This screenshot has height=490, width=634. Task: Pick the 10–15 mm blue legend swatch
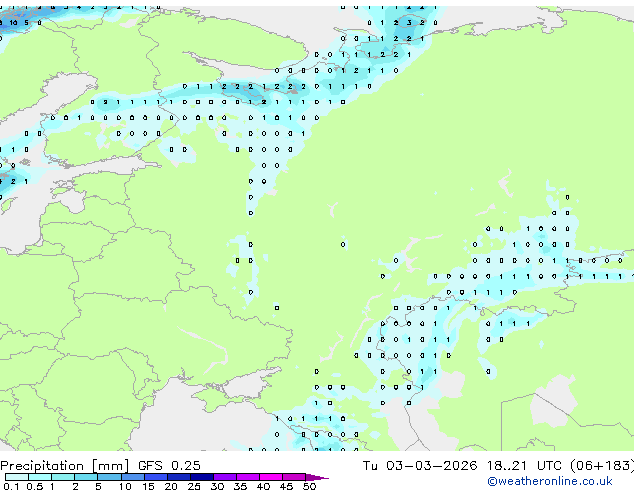pos(132,477)
